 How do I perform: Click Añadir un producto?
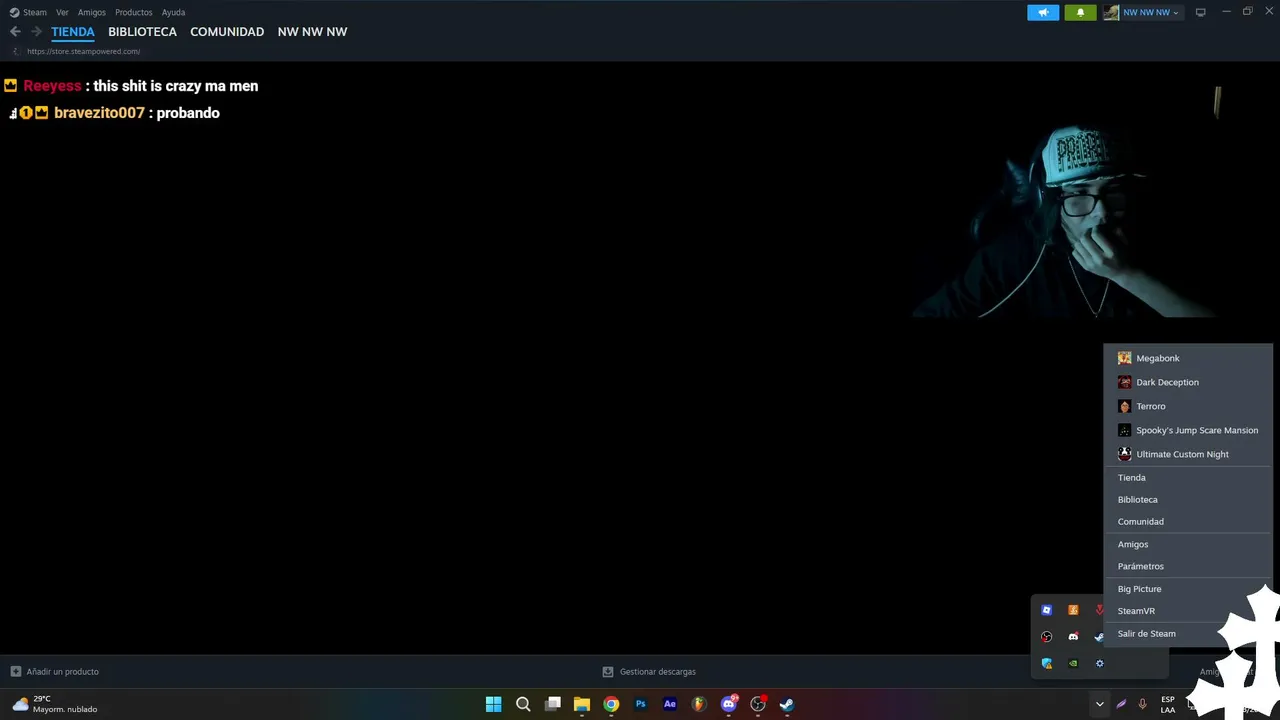55,672
